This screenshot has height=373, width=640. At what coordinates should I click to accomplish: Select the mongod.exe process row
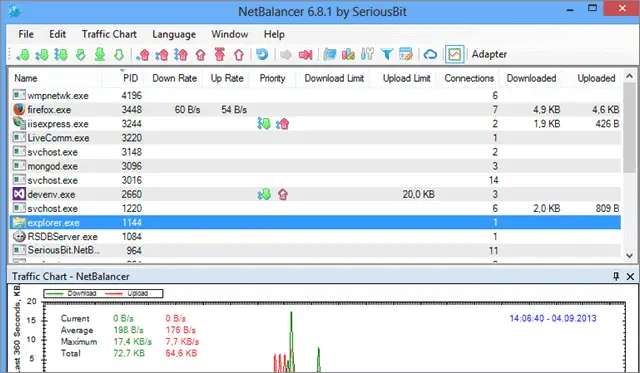(315, 166)
